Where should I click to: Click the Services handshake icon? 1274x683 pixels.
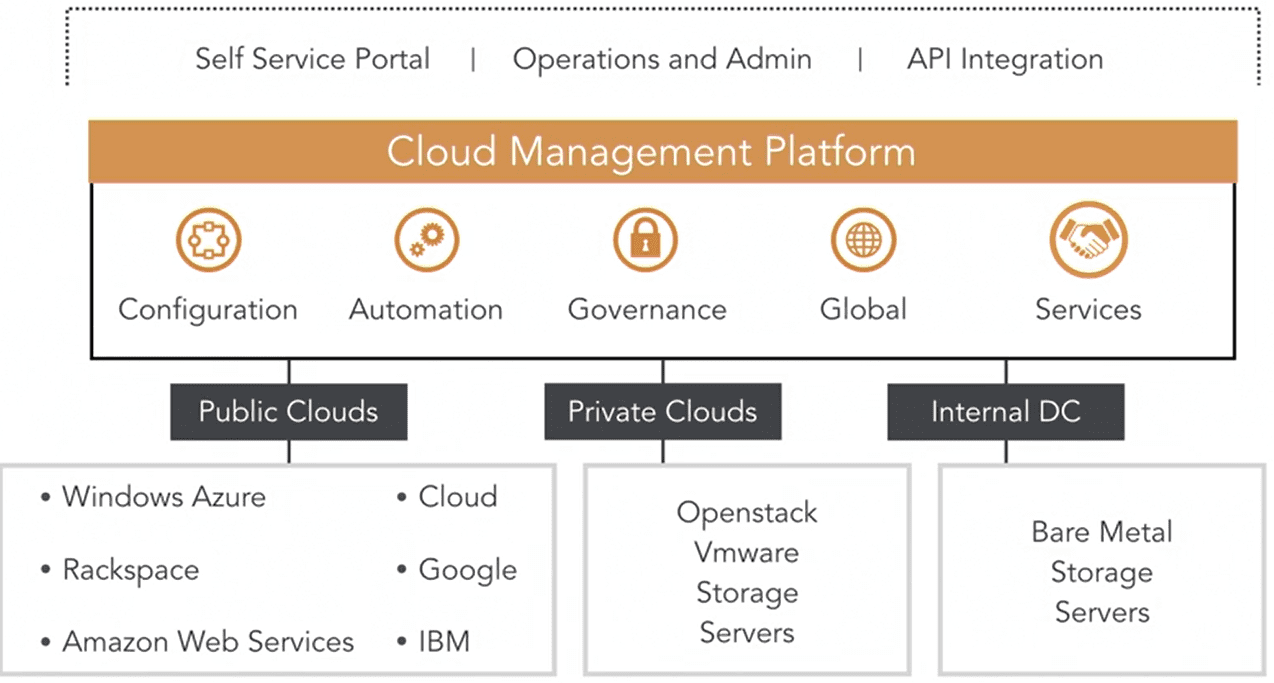1088,240
